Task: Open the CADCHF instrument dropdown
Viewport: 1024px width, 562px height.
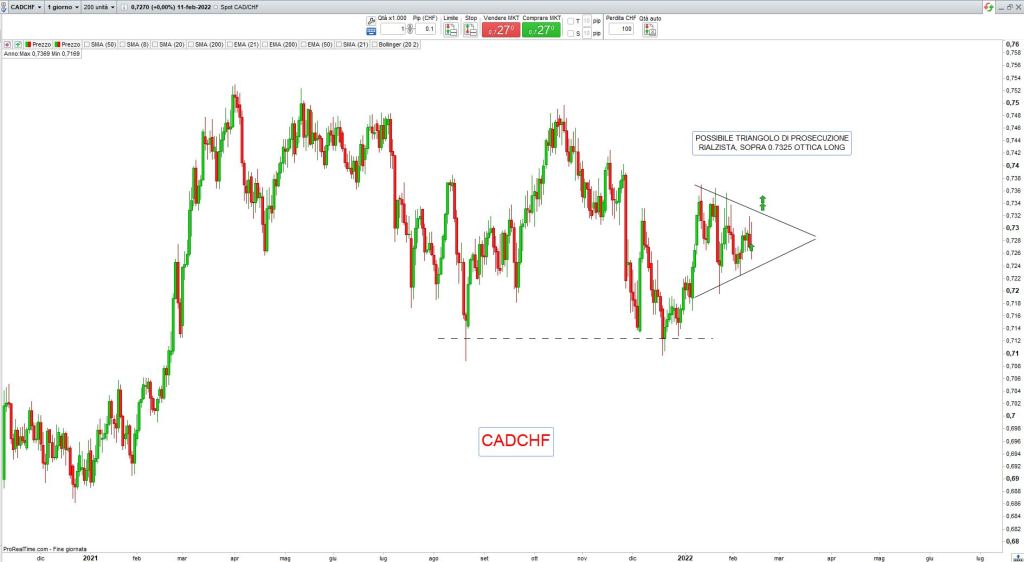Action: pos(25,7)
